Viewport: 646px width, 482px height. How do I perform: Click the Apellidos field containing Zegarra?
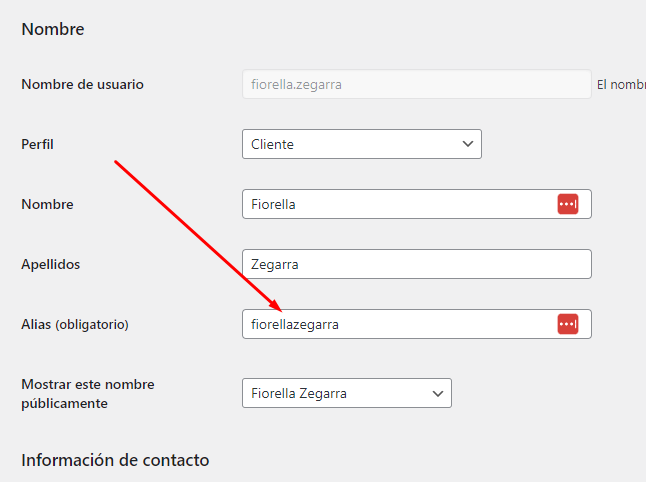[415, 264]
